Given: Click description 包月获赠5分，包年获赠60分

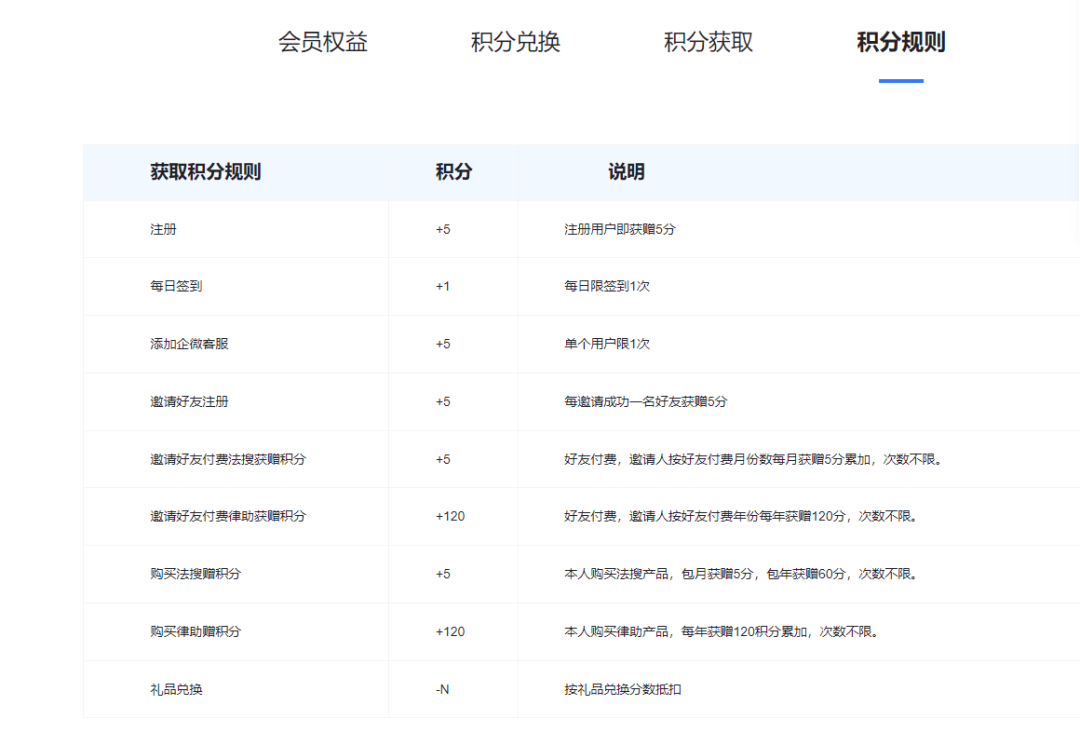Looking at the screenshot, I should (x=740, y=574).
